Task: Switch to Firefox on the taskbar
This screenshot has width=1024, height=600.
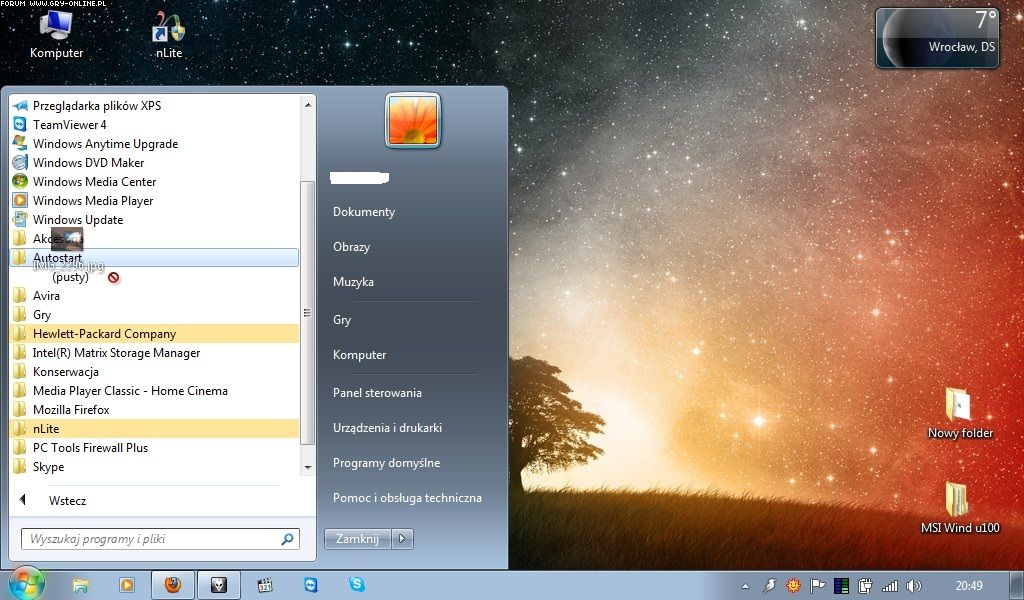Action: pyautogui.click(x=173, y=585)
